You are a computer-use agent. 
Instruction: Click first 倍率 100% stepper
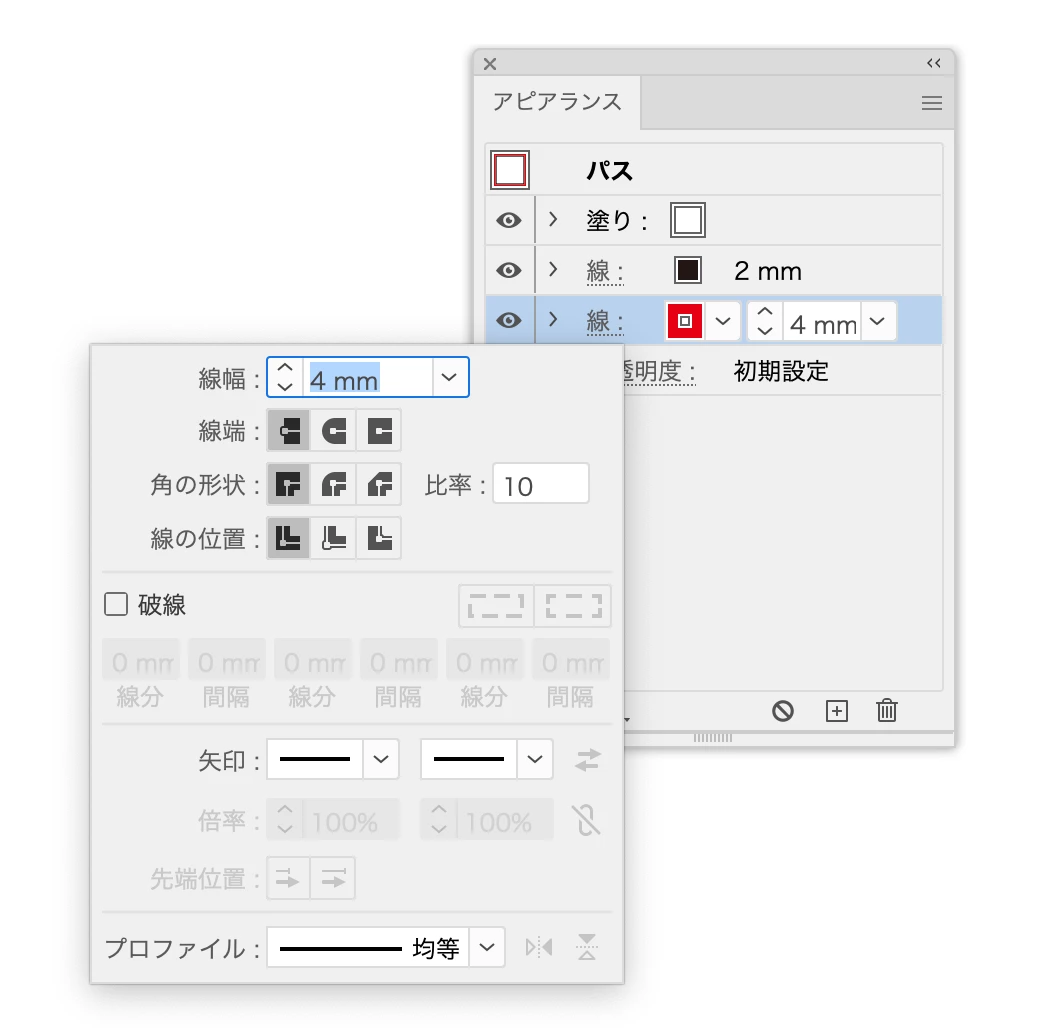pyautogui.click(x=285, y=820)
